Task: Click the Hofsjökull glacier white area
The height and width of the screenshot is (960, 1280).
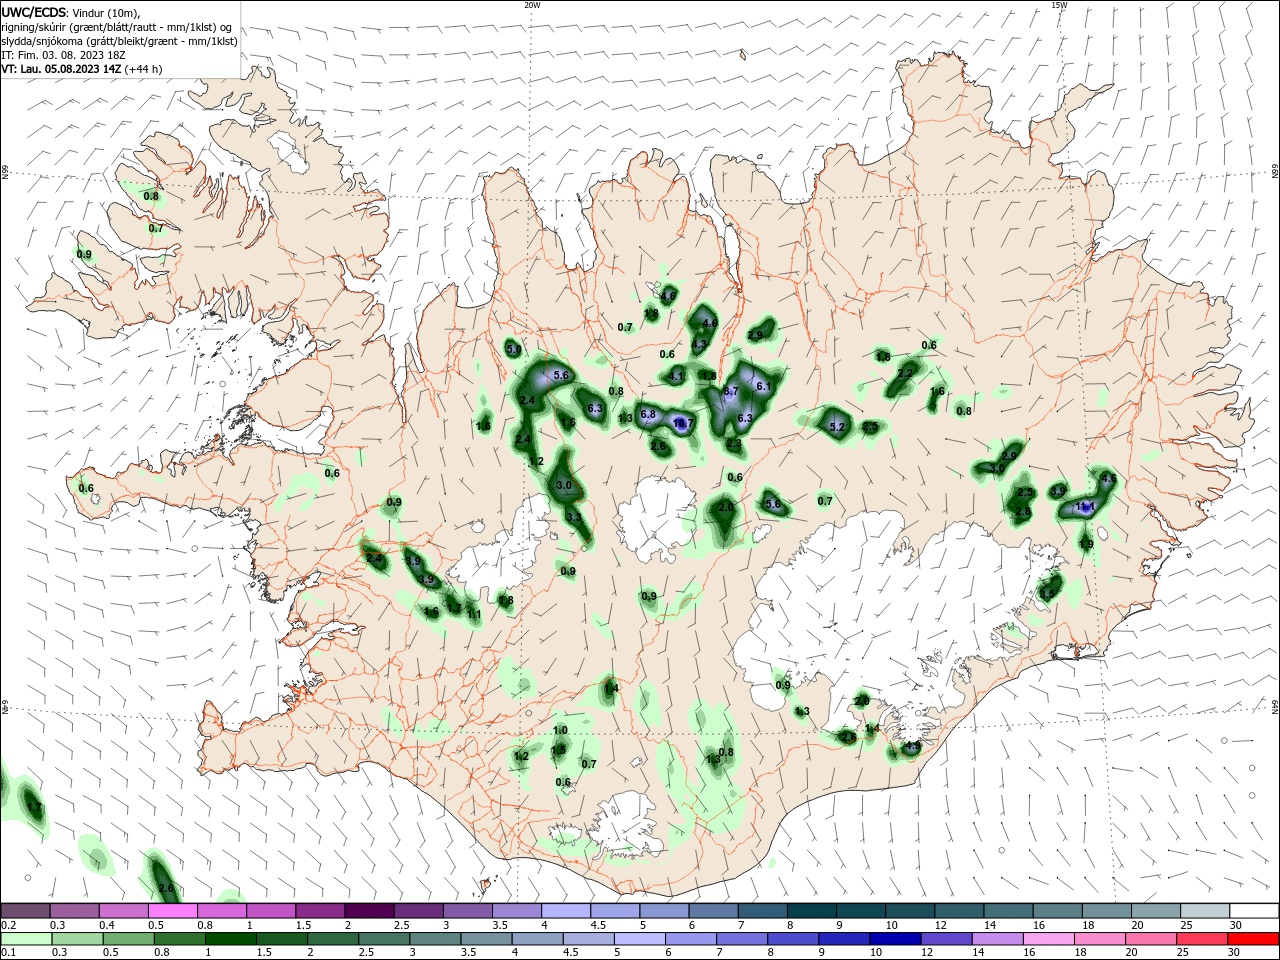Action: 656,517
